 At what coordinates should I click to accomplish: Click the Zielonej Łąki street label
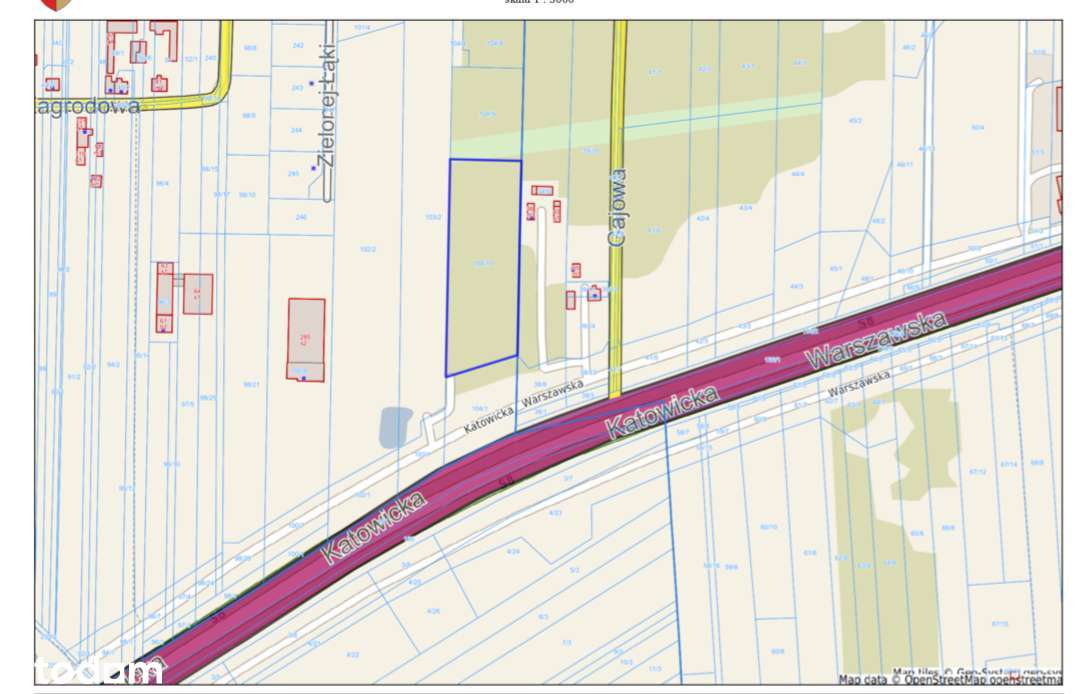(x=328, y=106)
